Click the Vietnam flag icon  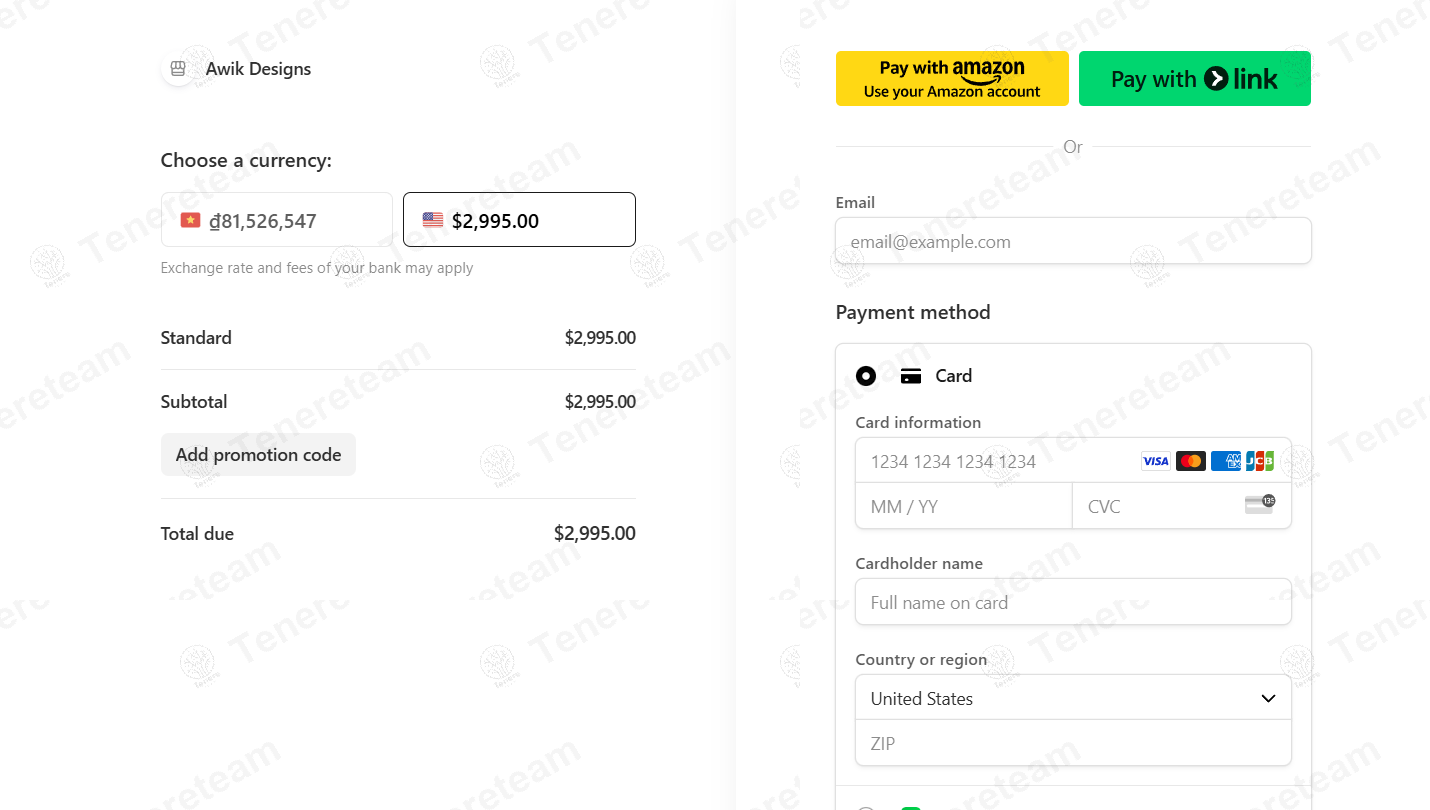click(190, 220)
